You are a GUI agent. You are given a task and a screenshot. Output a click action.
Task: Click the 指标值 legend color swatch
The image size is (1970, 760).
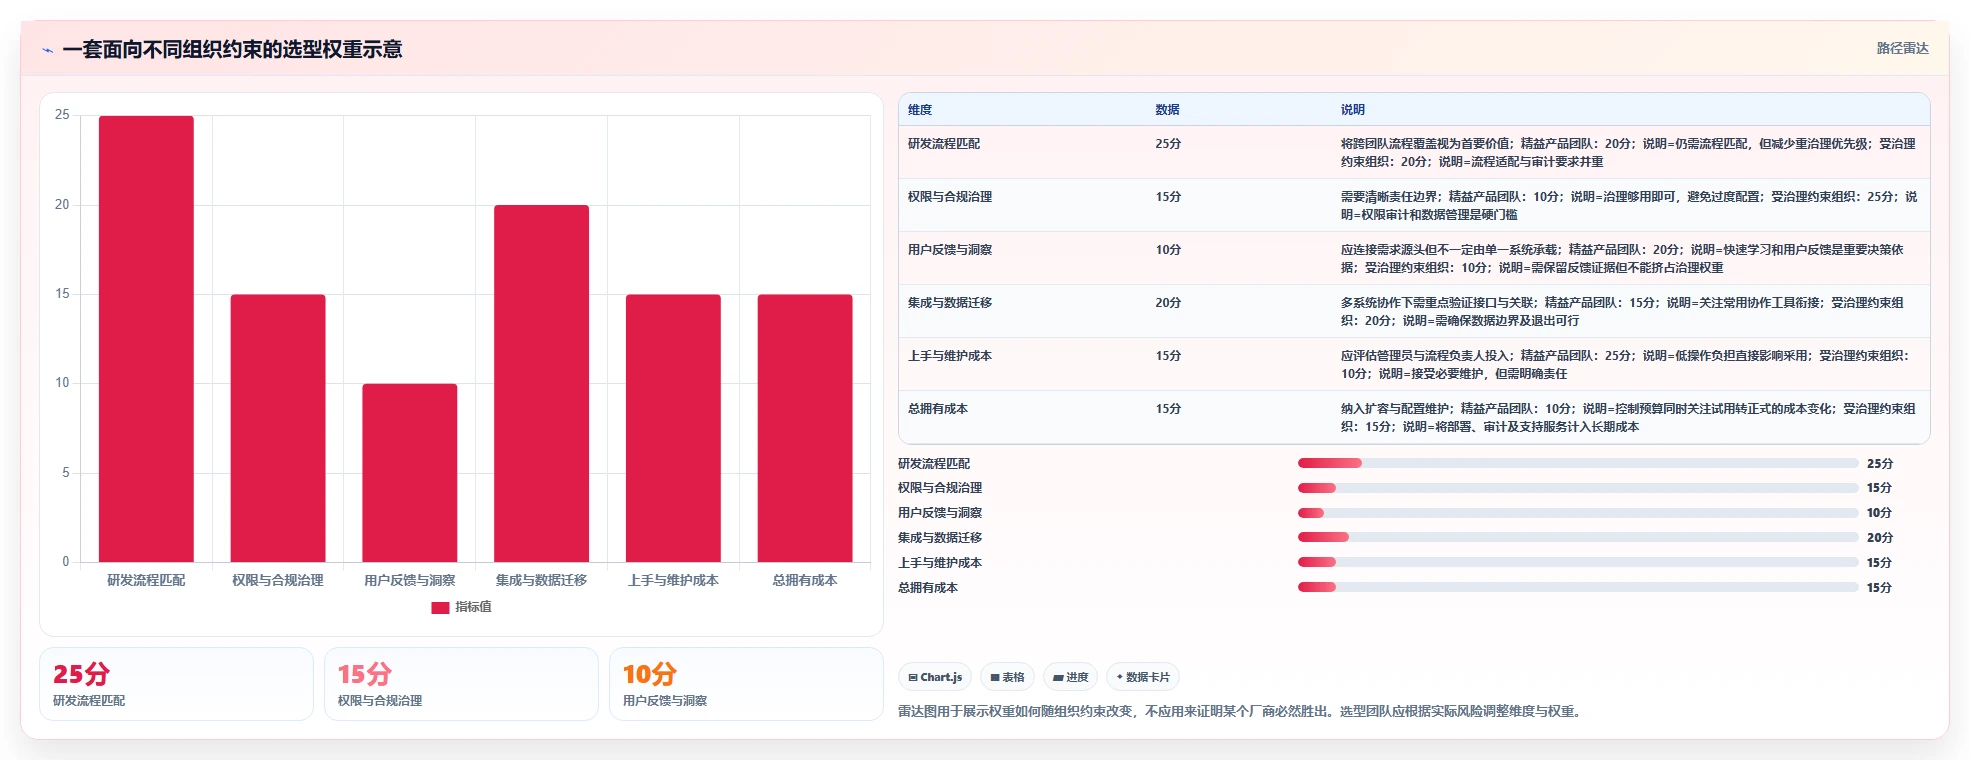click(x=440, y=608)
